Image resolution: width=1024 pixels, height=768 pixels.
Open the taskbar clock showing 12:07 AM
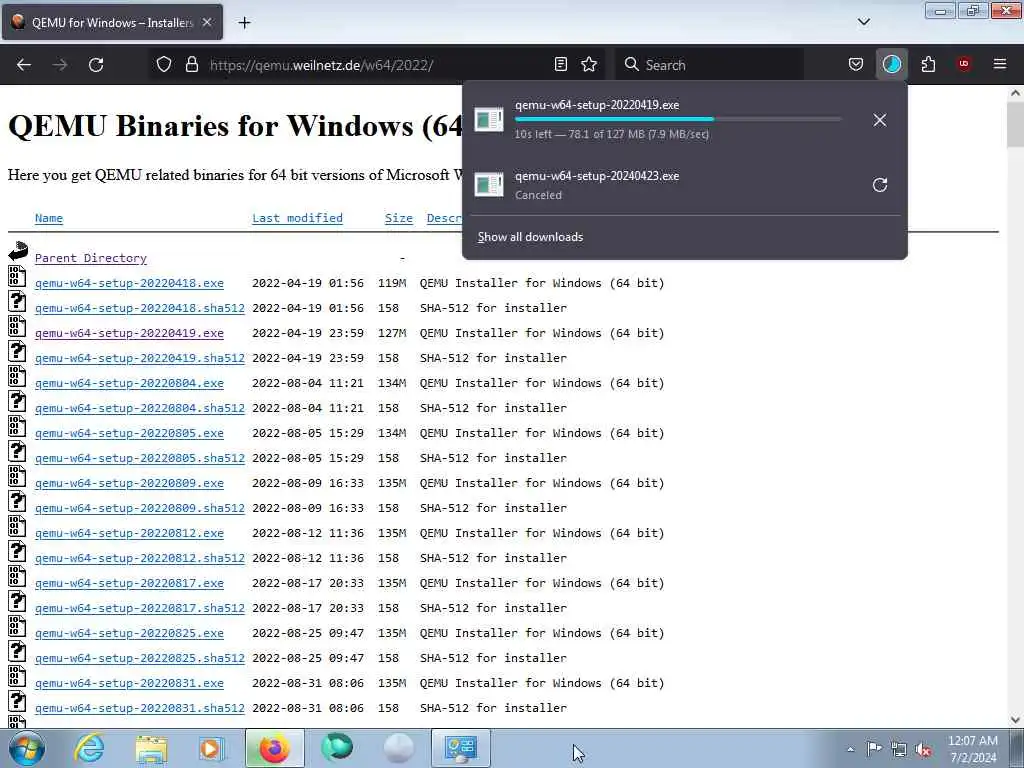tap(972, 749)
